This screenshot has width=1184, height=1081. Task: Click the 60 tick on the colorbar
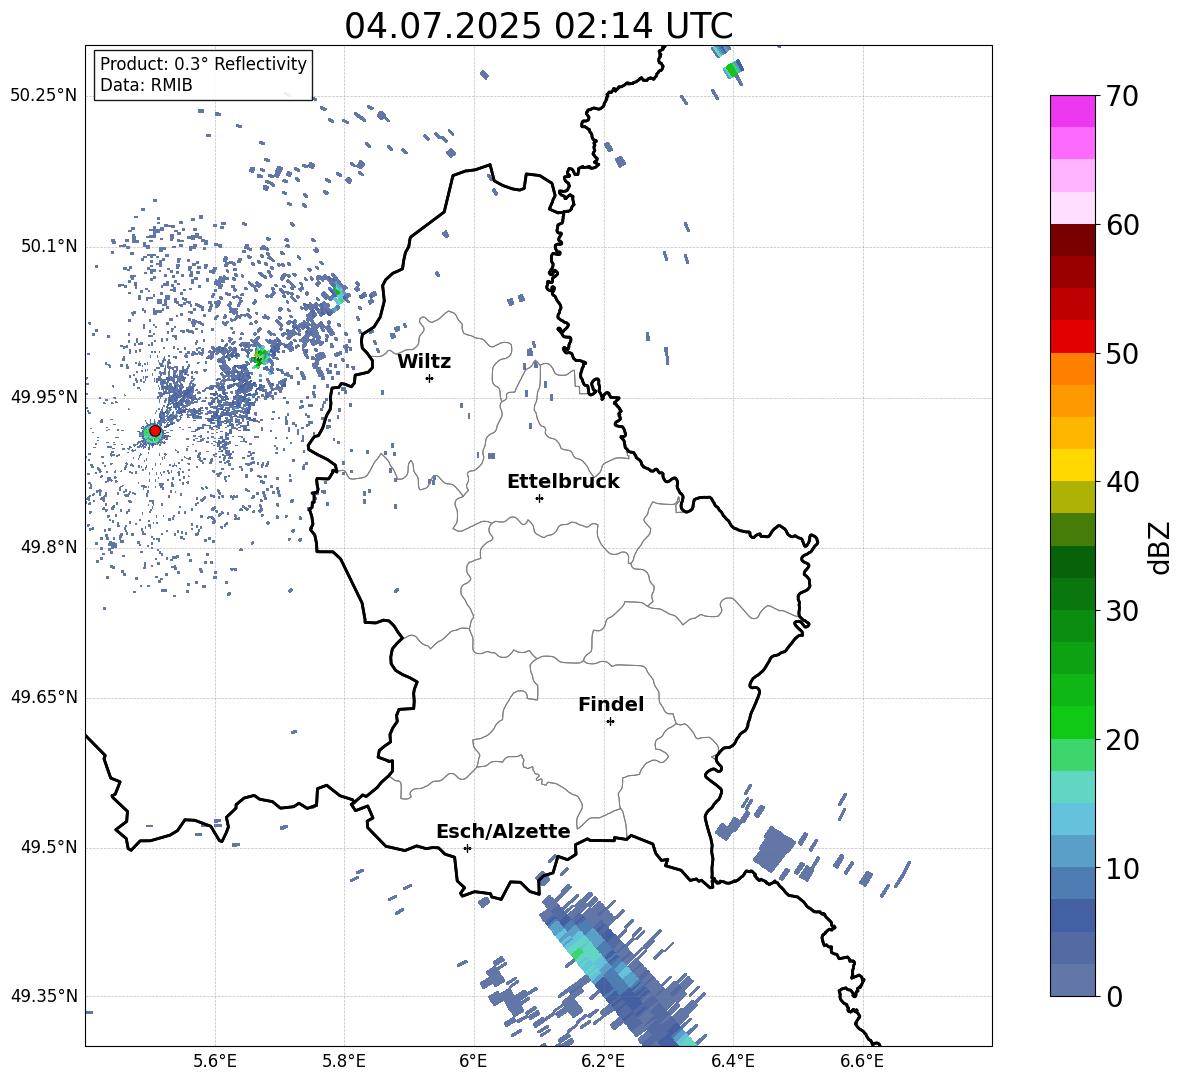click(1122, 225)
